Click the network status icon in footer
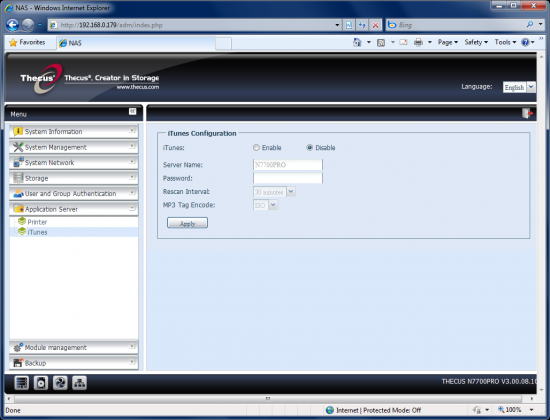 pos(79,383)
